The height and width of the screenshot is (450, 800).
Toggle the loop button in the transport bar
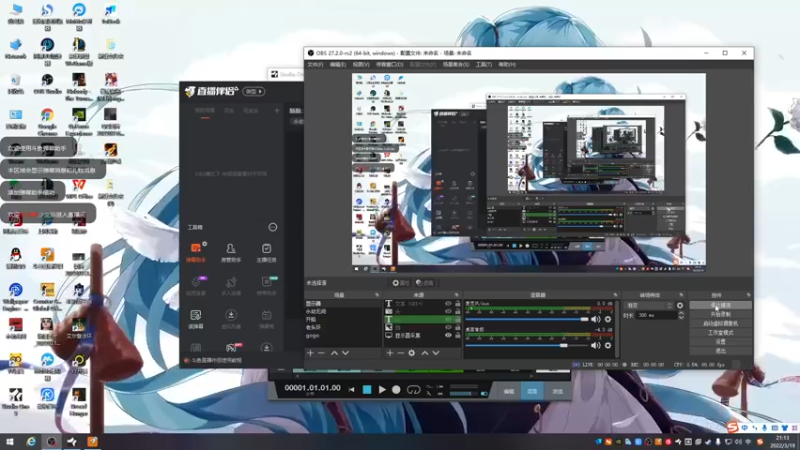(x=413, y=390)
